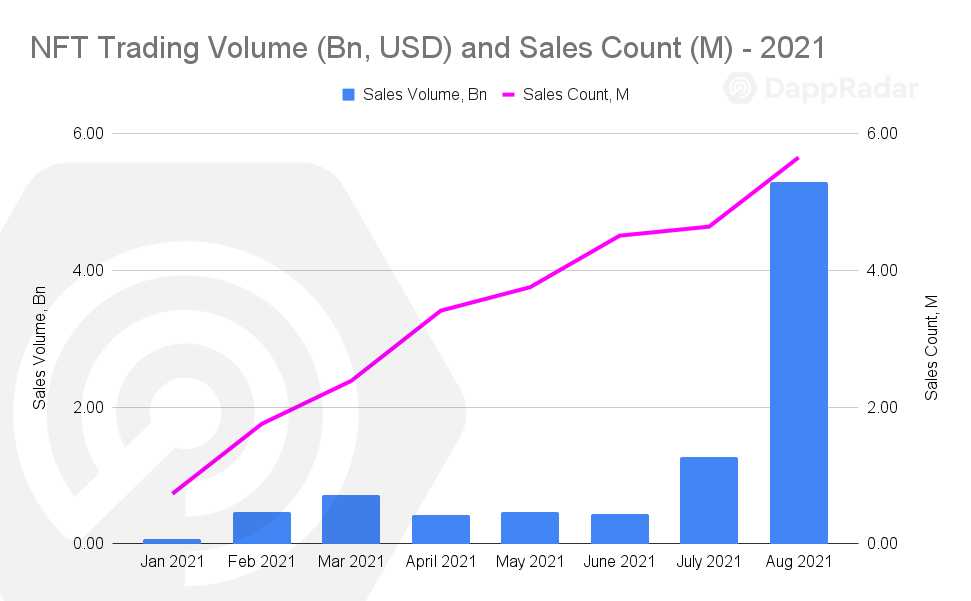Click the Jan 2021 axis label
The image size is (971, 601).
172,561
